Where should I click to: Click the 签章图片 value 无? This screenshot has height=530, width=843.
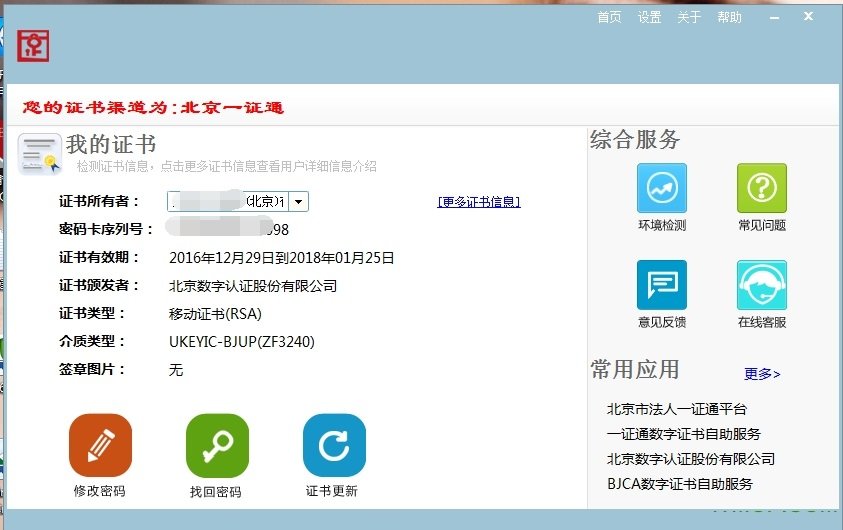176,370
